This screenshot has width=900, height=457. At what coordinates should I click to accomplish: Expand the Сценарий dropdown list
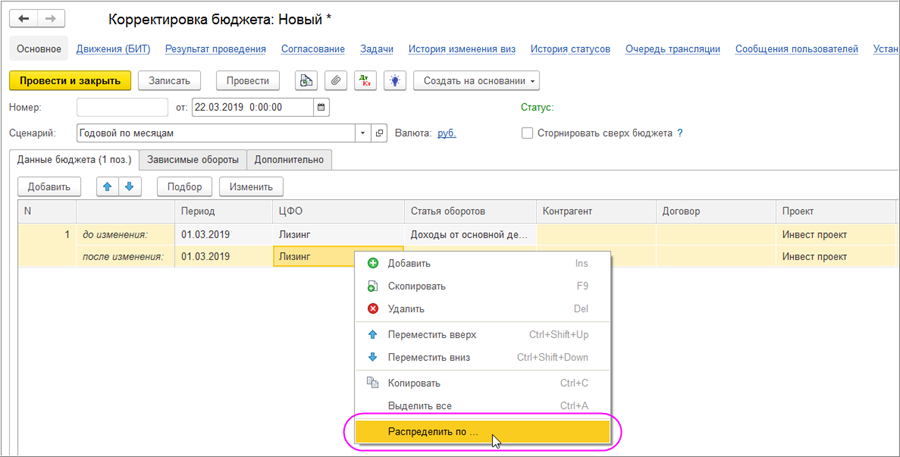point(362,133)
